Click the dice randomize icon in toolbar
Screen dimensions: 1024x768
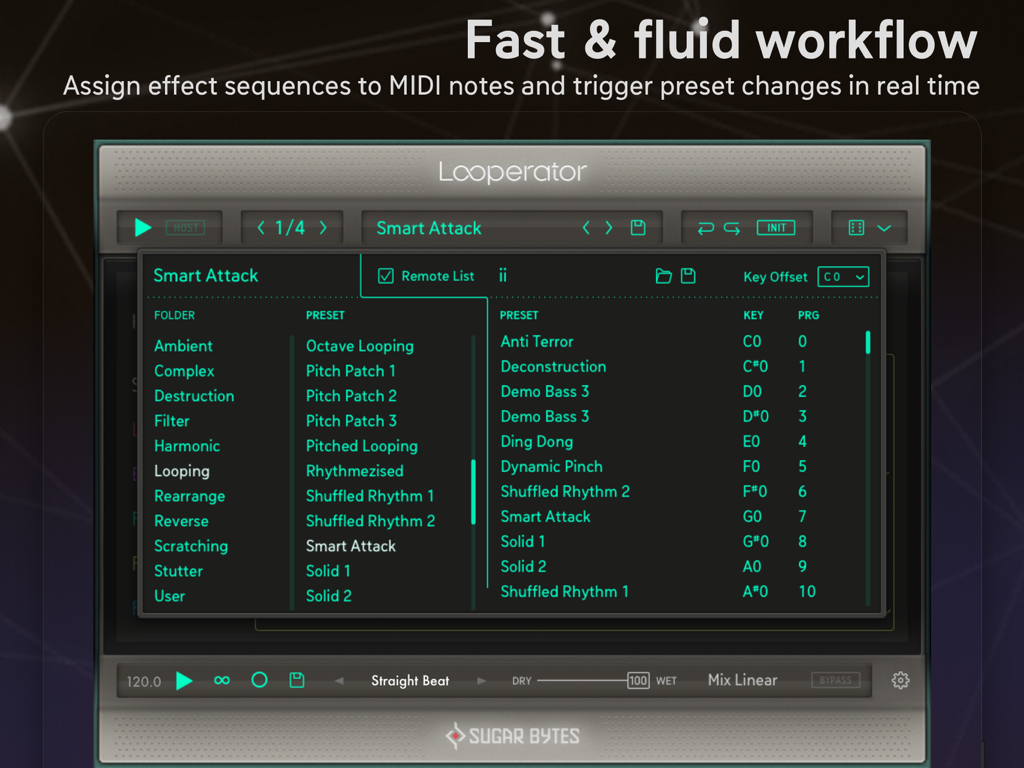click(x=855, y=227)
